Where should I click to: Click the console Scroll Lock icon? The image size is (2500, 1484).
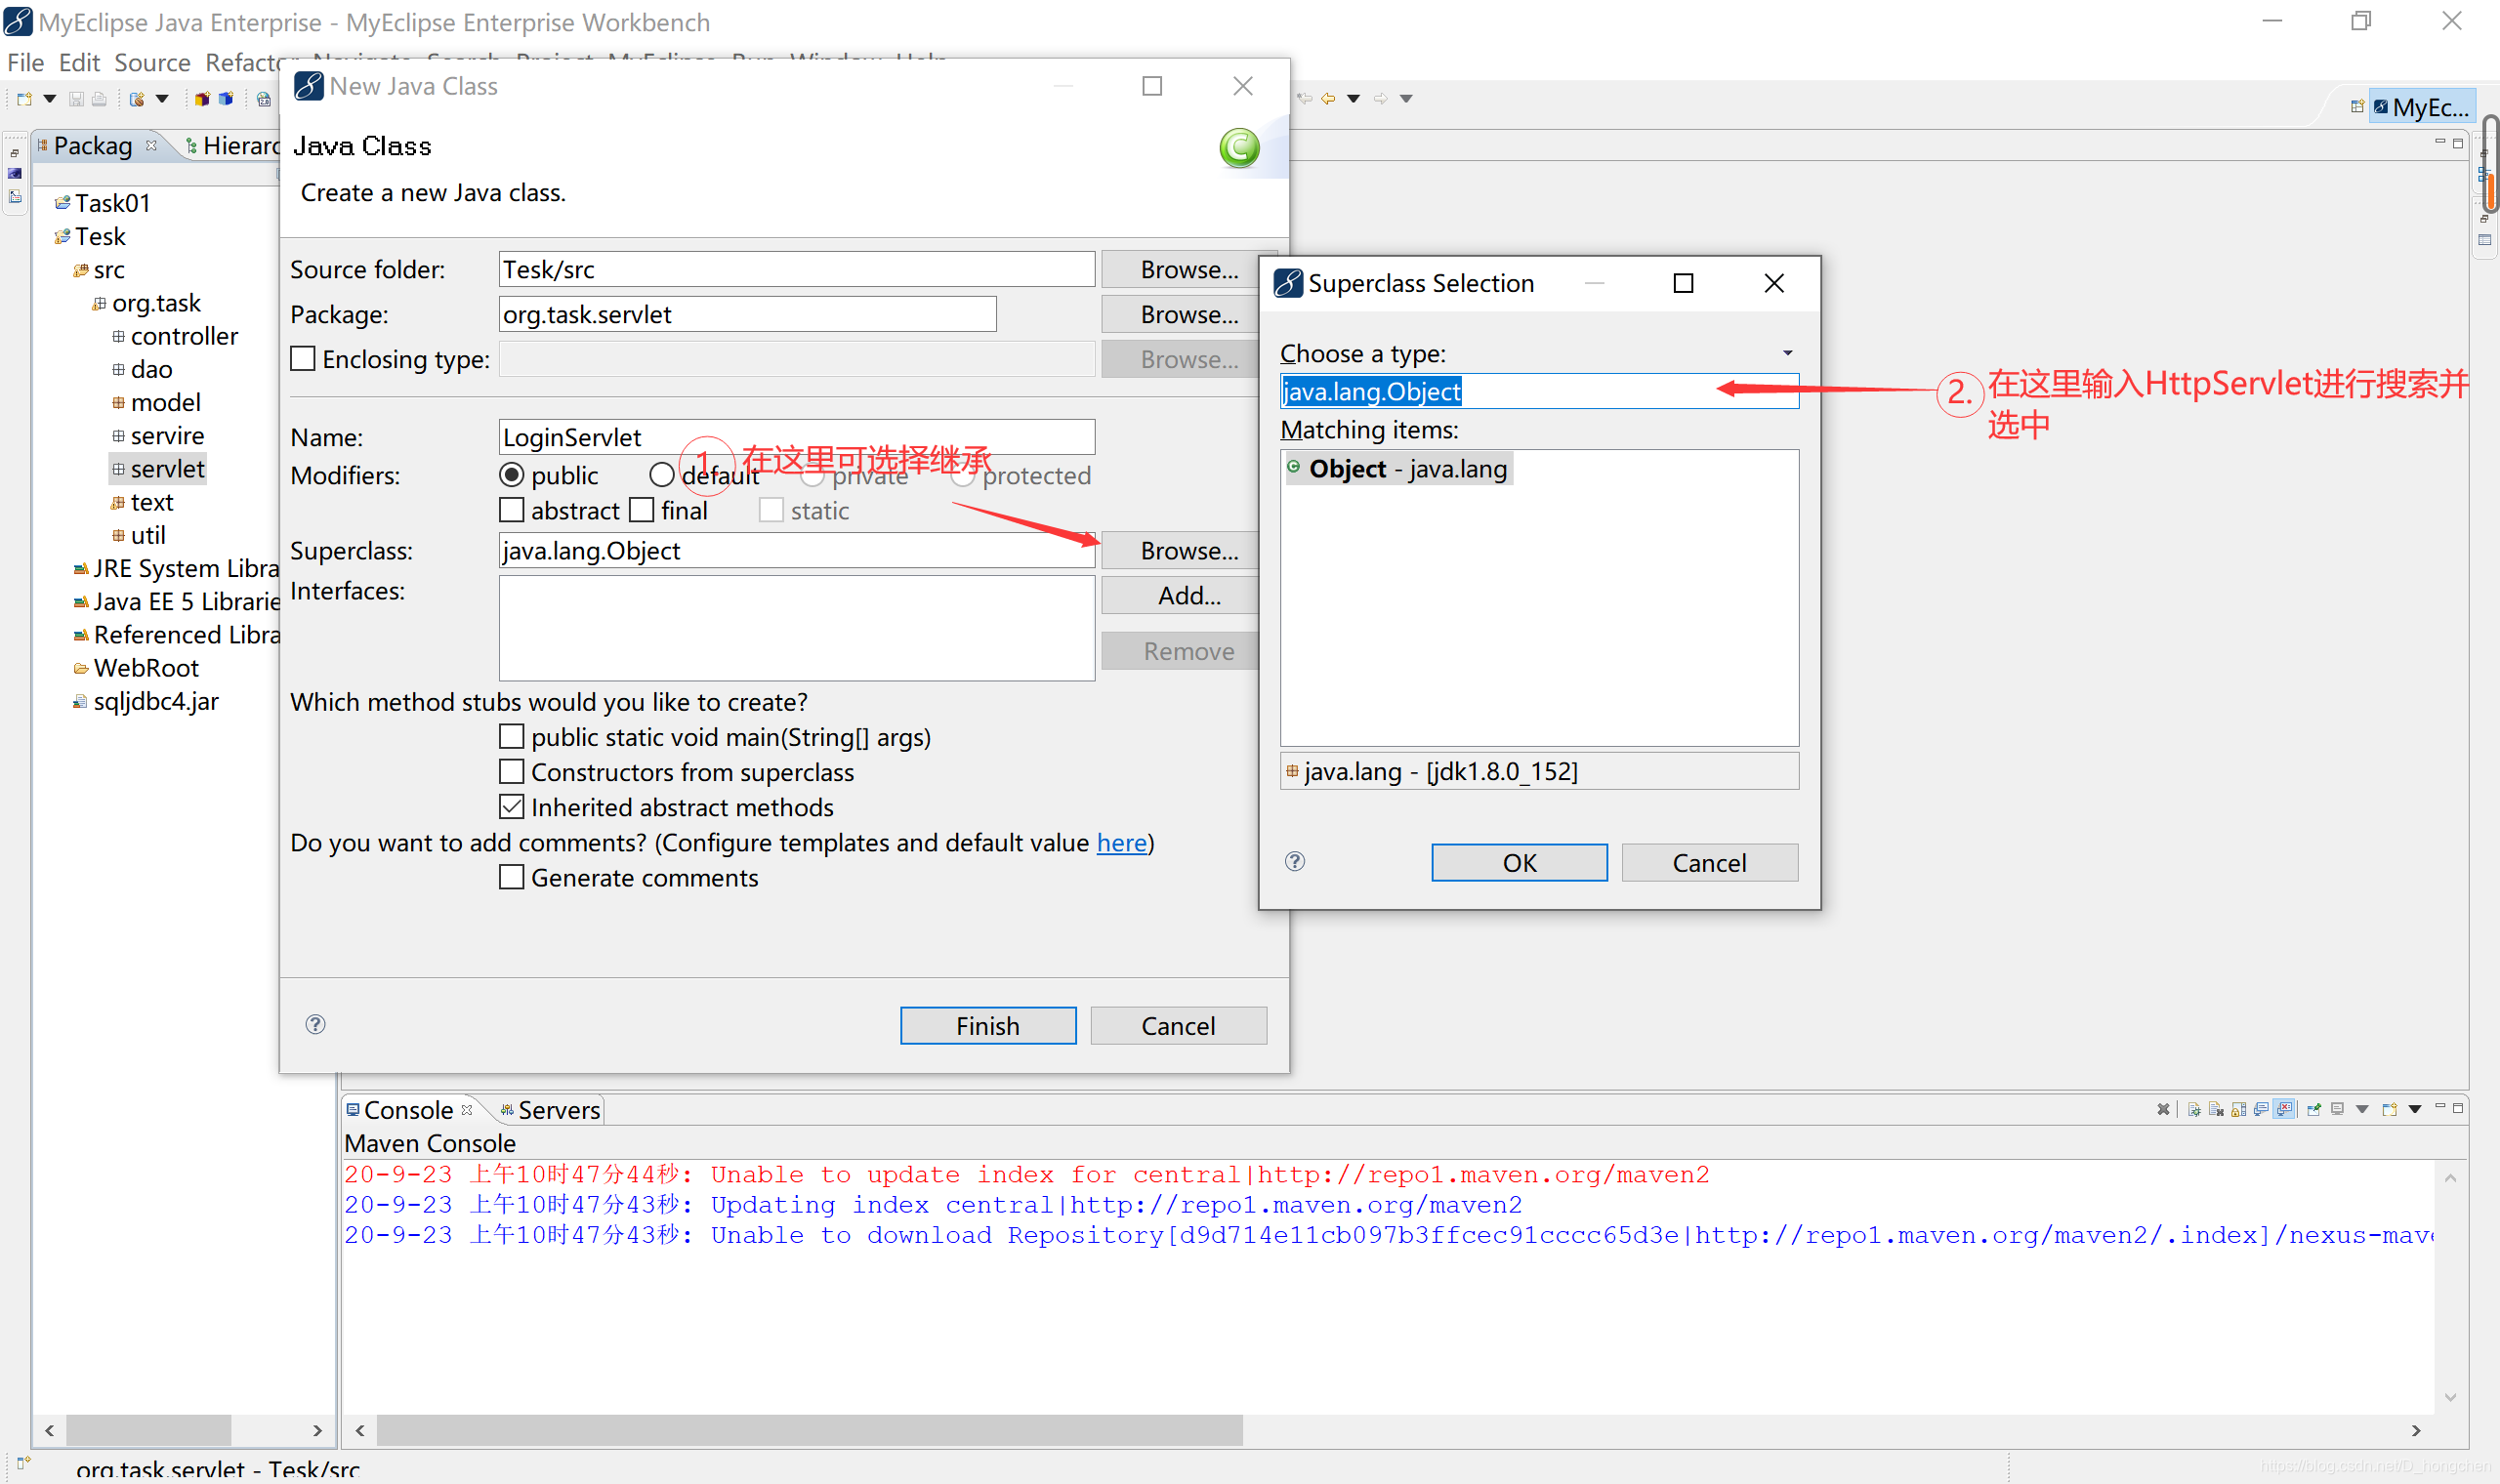pos(2239,1109)
